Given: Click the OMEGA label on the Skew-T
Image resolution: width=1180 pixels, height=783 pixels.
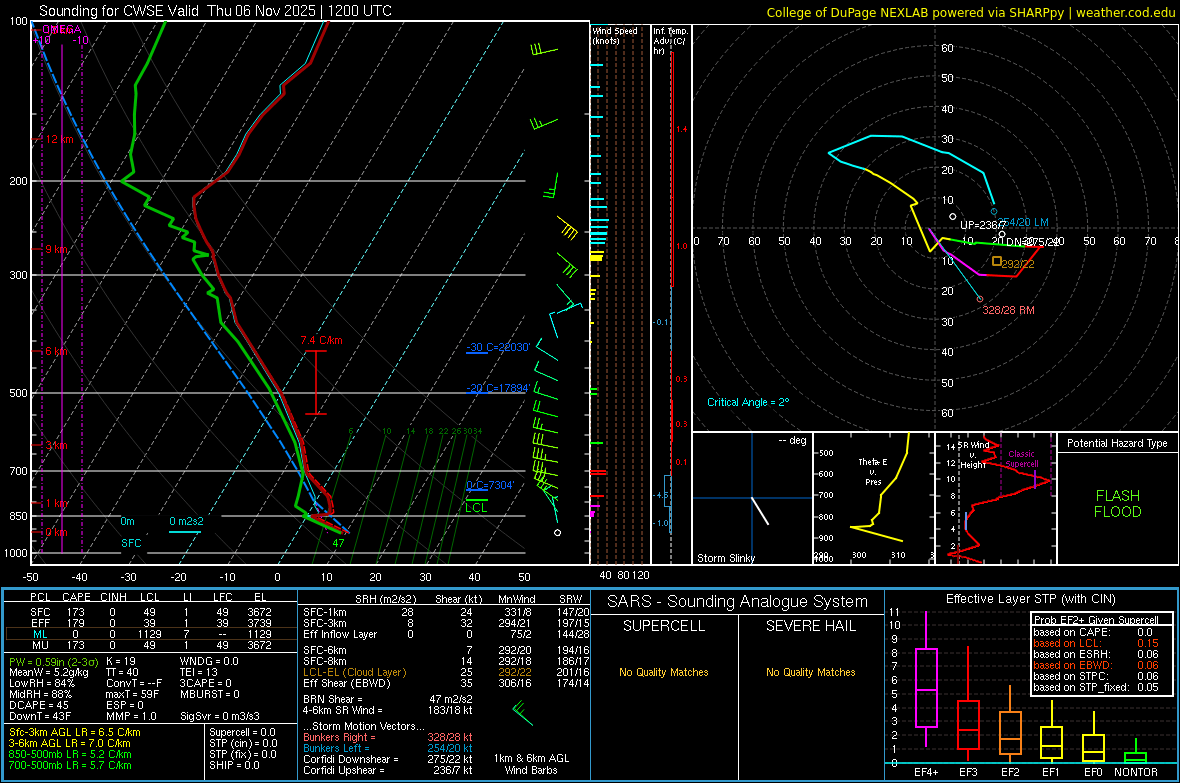Looking at the screenshot, I should point(62,29).
